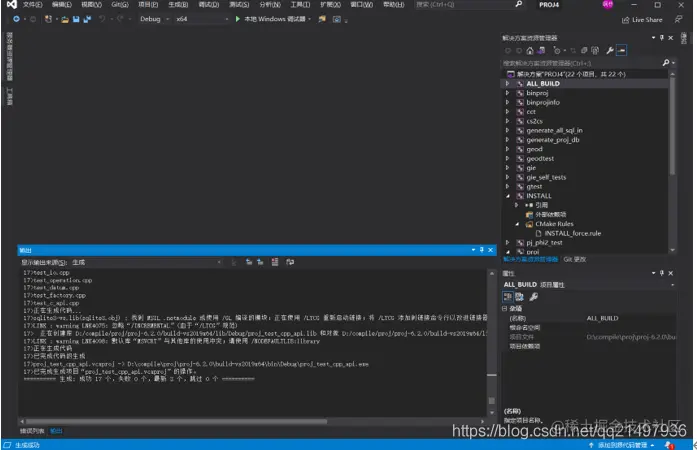The height and width of the screenshot is (450, 697).
Task: Toggle word wrap in the Output panel
Action: (x=290, y=262)
